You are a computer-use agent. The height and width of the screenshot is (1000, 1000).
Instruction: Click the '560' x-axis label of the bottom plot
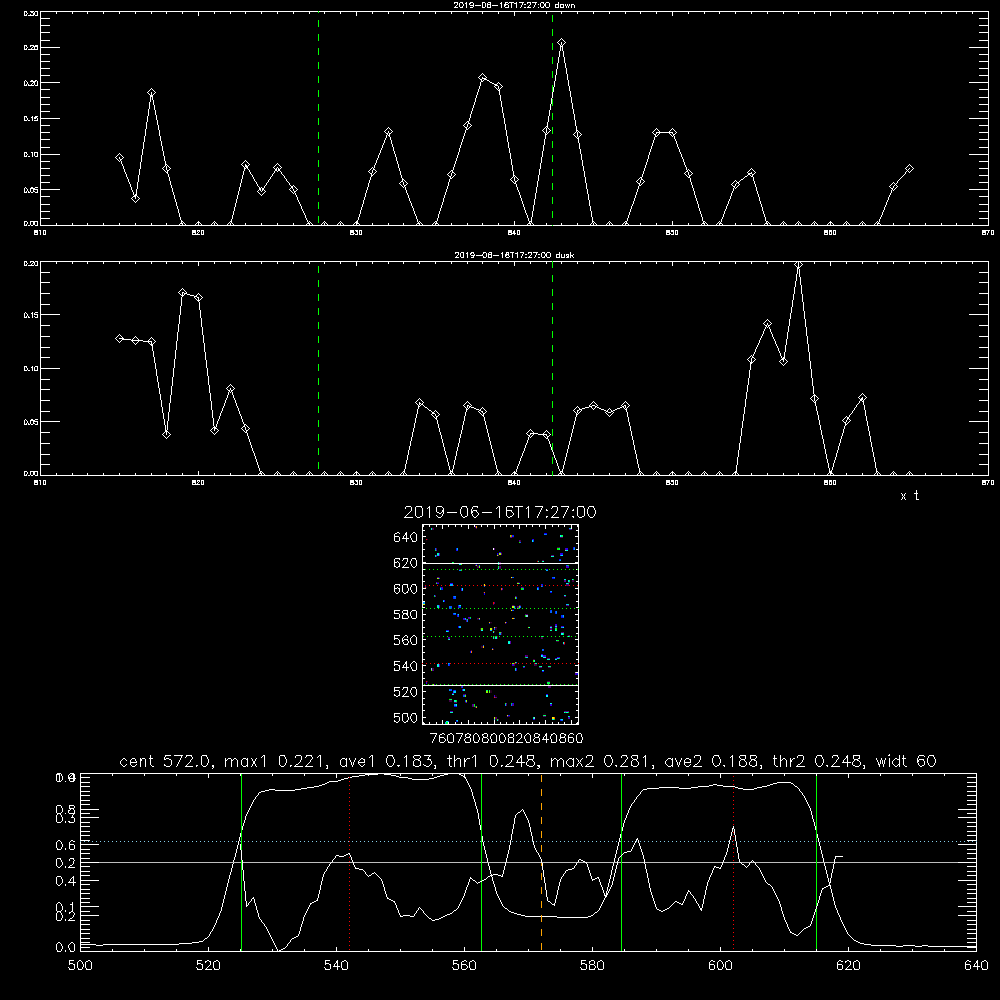[464, 965]
